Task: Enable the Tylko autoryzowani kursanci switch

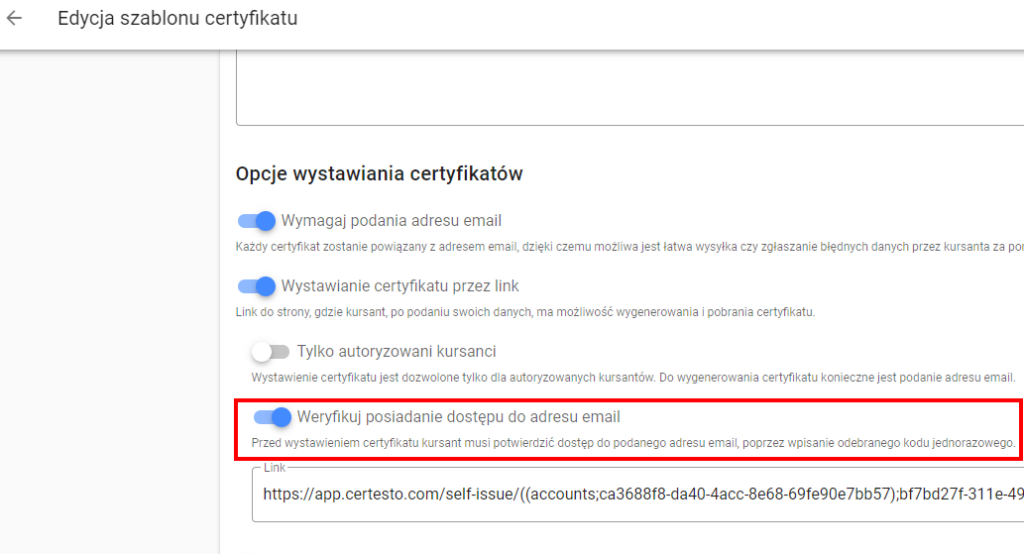Action: click(271, 352)
